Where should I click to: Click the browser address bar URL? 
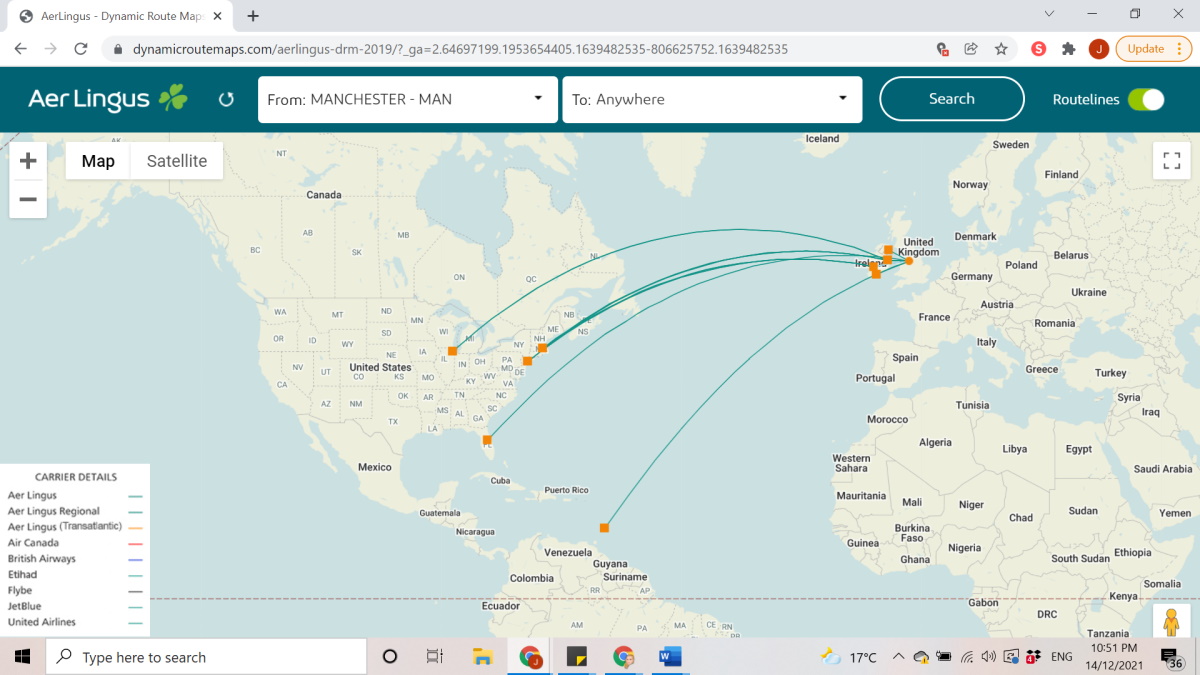(460, 48)
